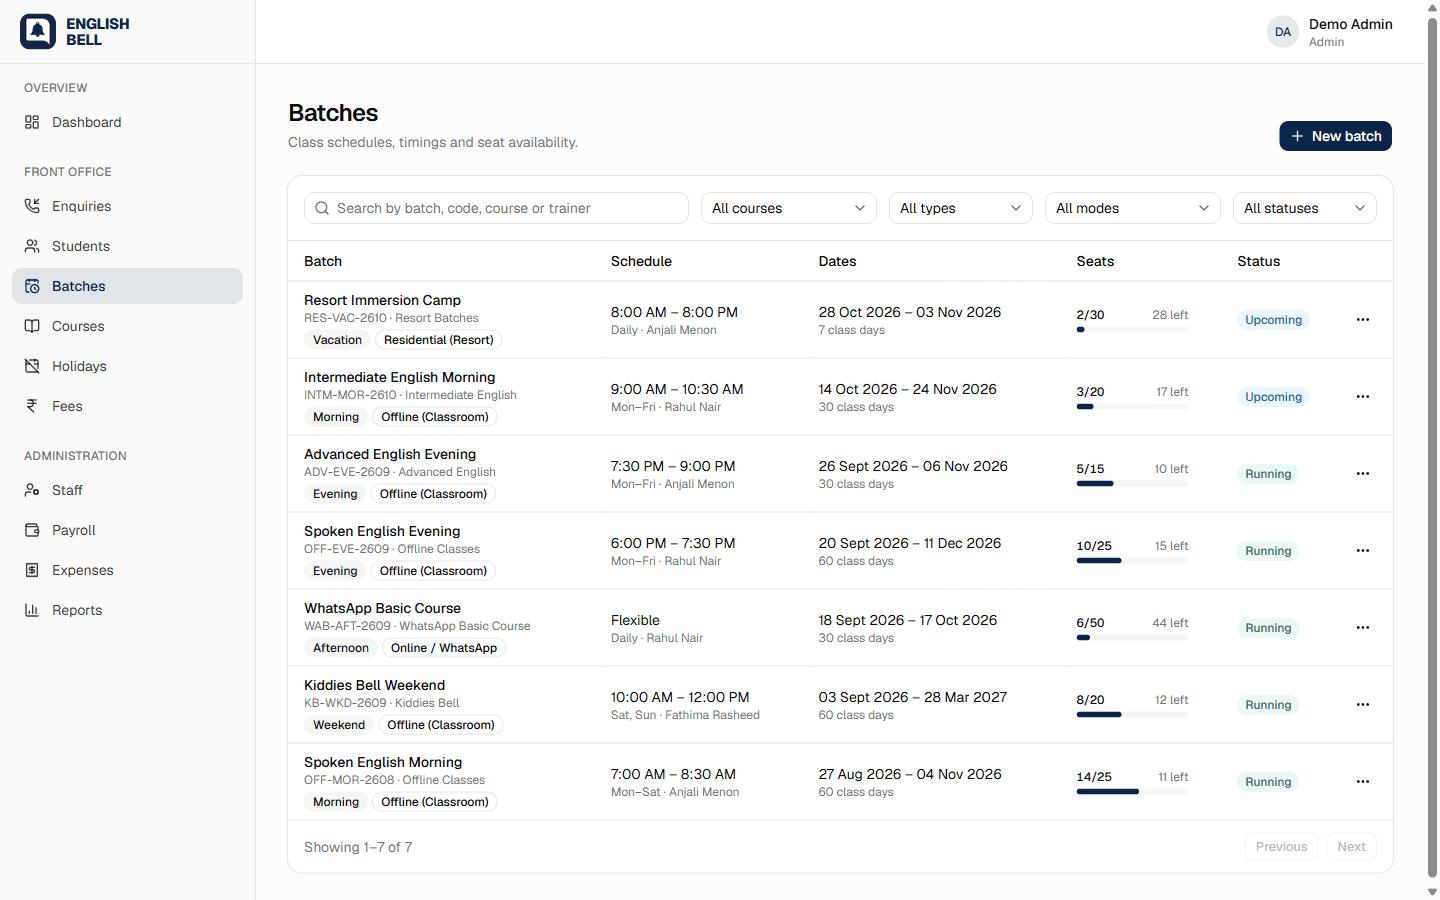Click the DA user avatar
Image resolution: width=1440 pixels, height=900 pixels.
[x=1283, y=32]
